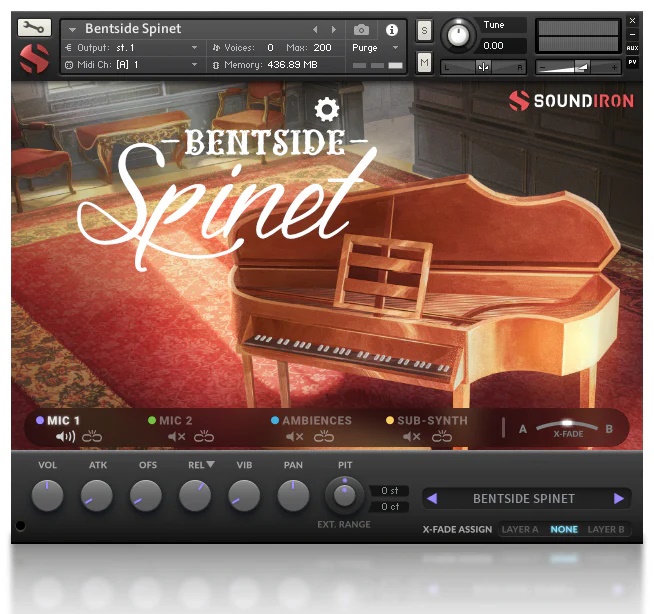This screenshot has width=654, height=614.
Task: Show instrument info with the i icon
Action: [391, 30]
